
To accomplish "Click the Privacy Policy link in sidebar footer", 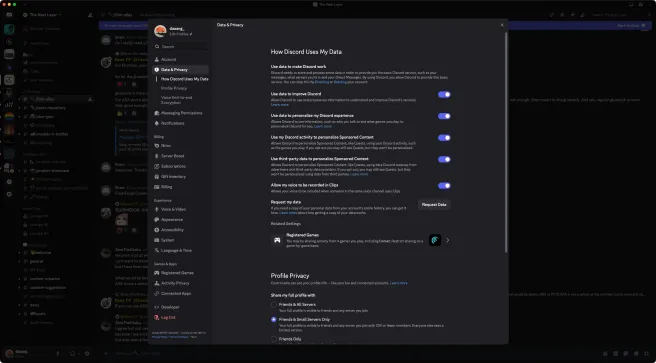I will coord(159,337).
